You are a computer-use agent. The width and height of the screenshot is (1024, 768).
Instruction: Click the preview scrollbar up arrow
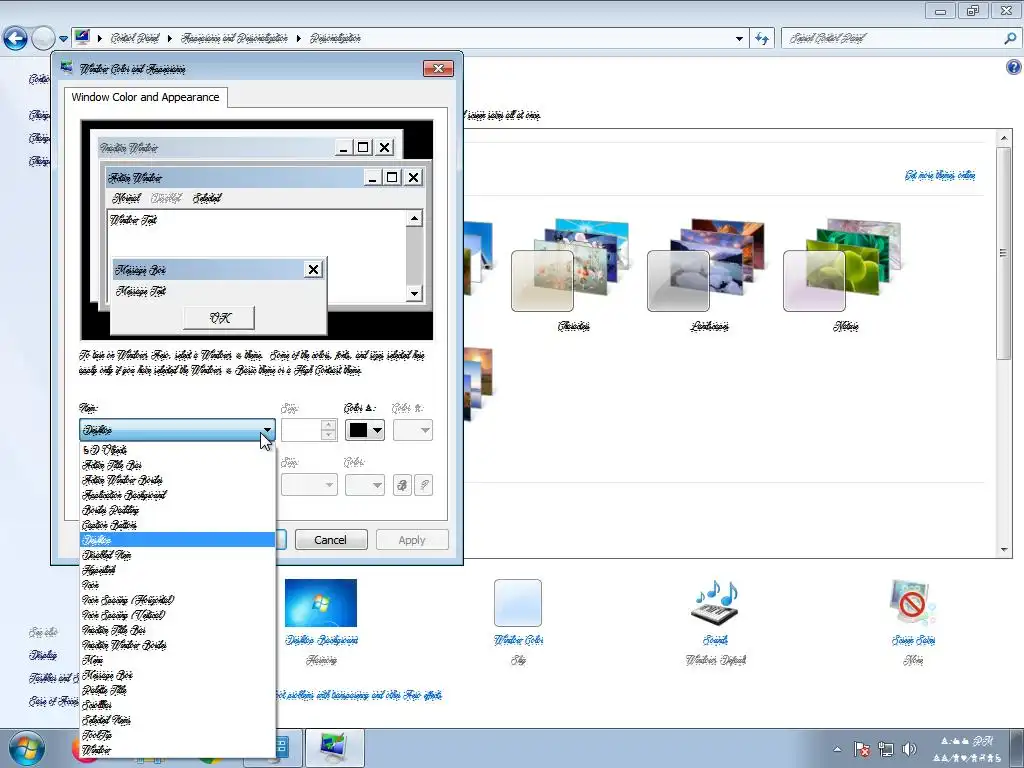tap(414, 218)
